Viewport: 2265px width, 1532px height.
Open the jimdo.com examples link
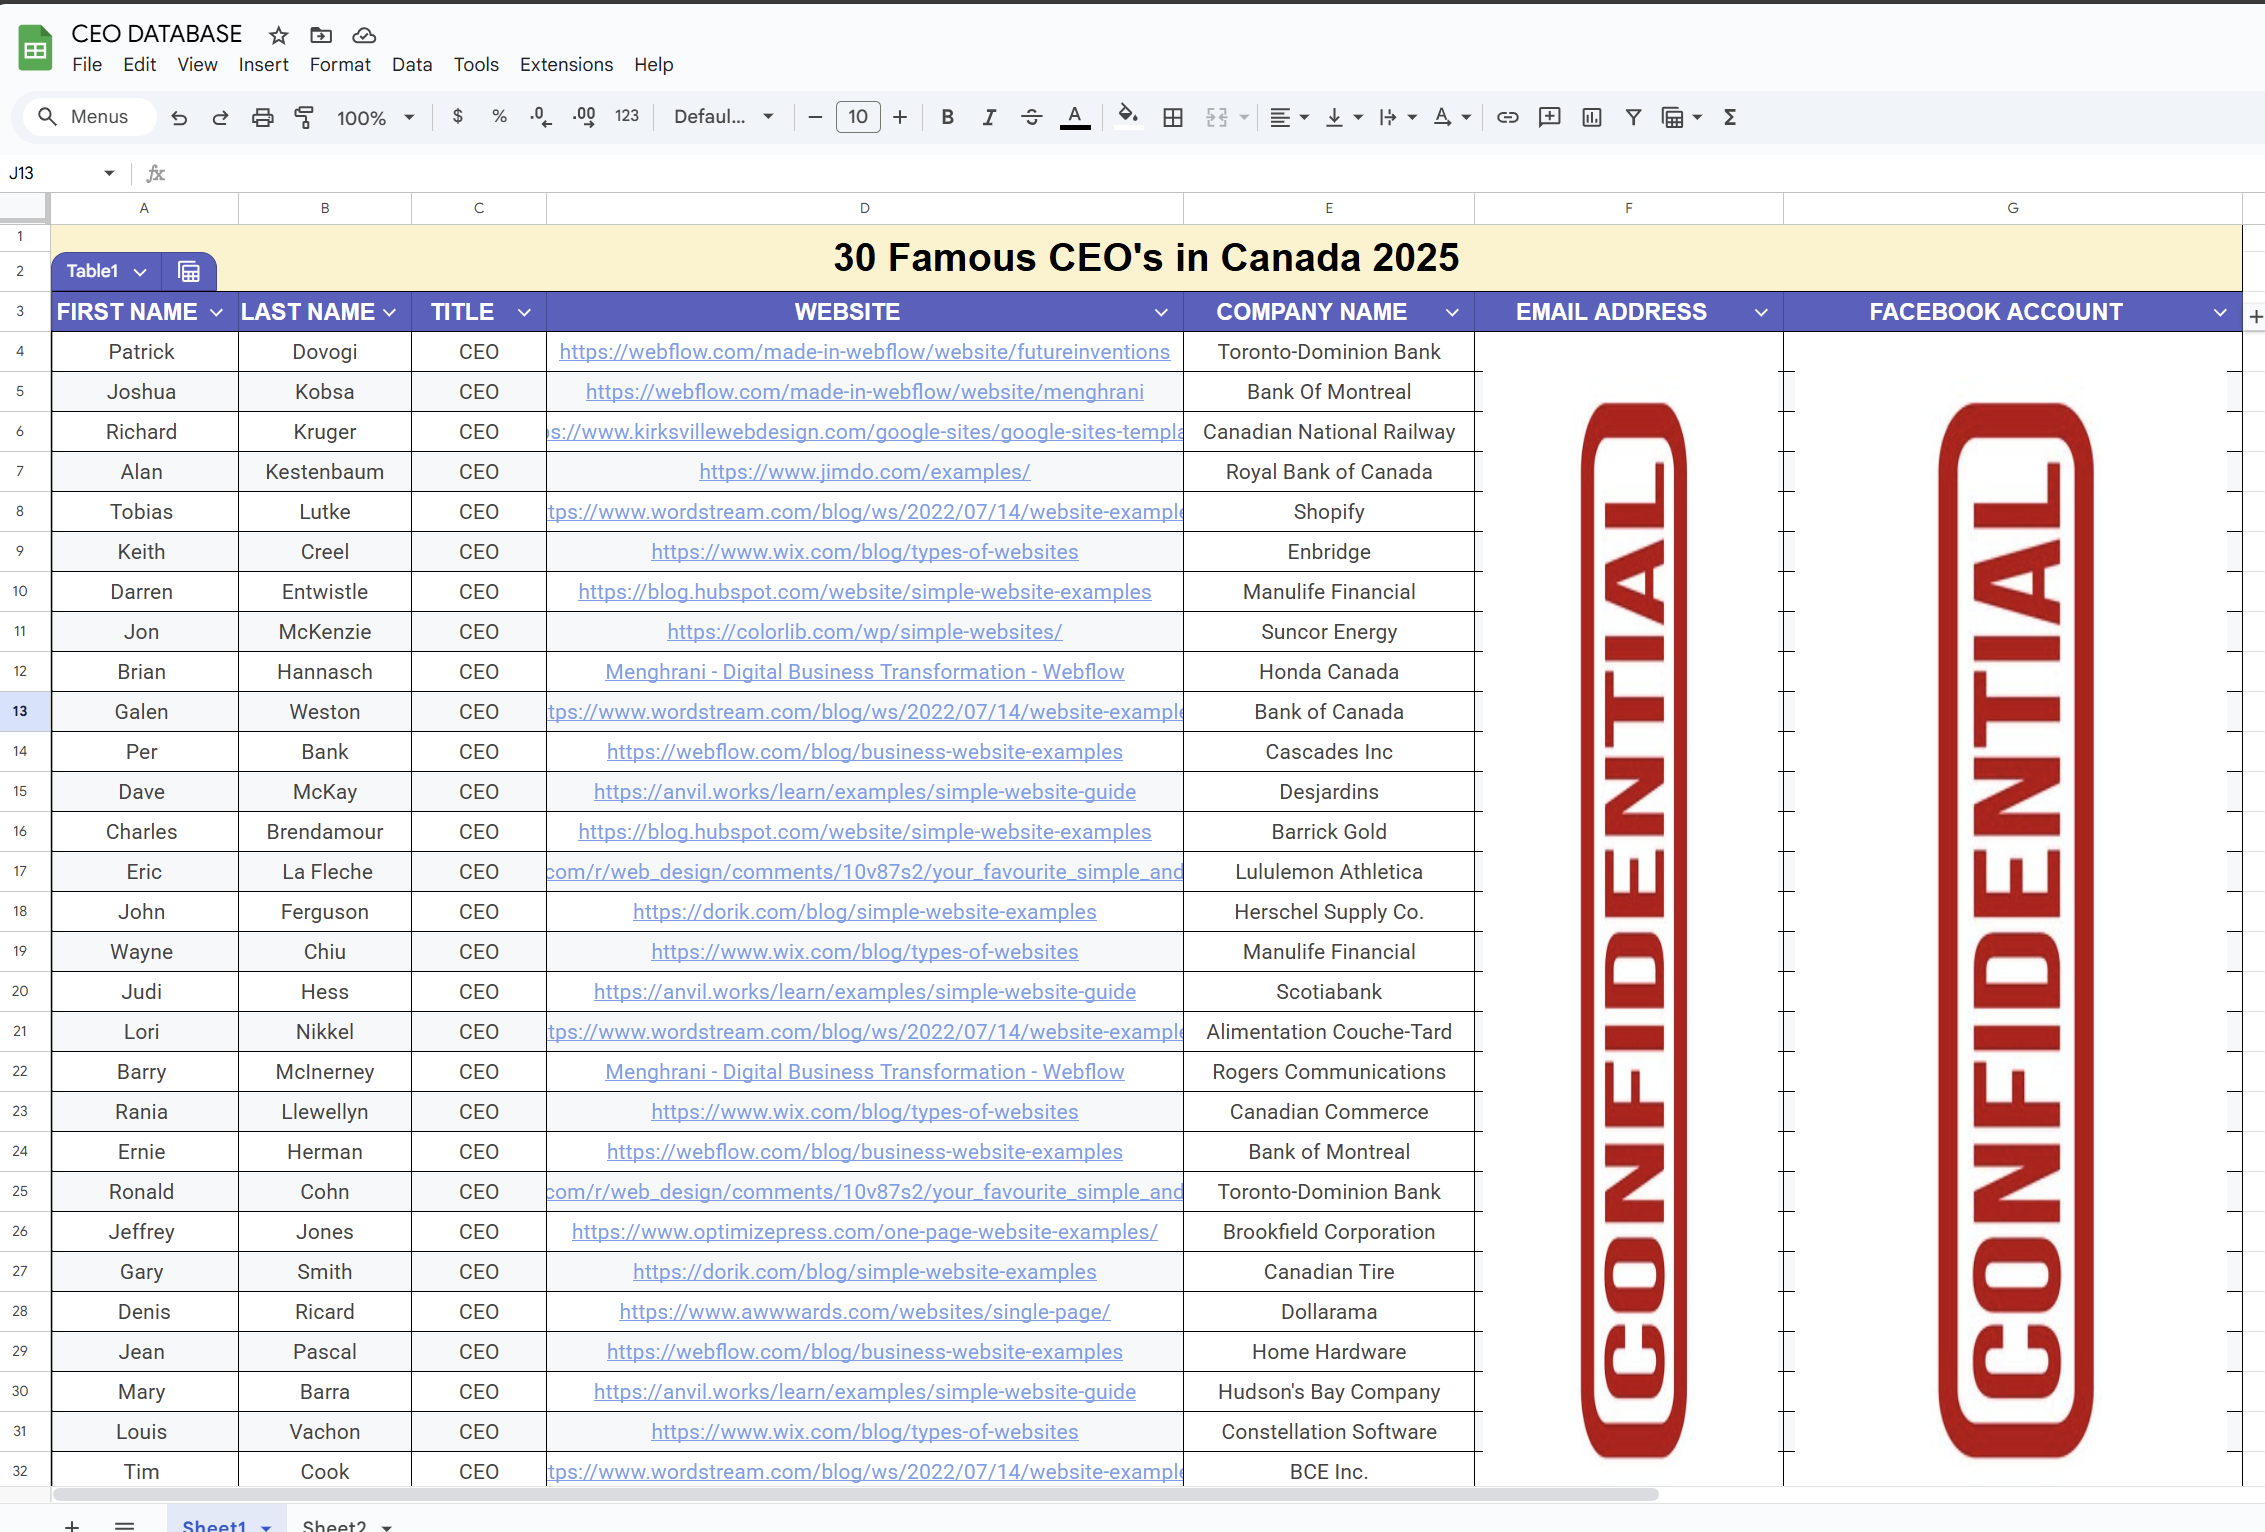(864, 472)
